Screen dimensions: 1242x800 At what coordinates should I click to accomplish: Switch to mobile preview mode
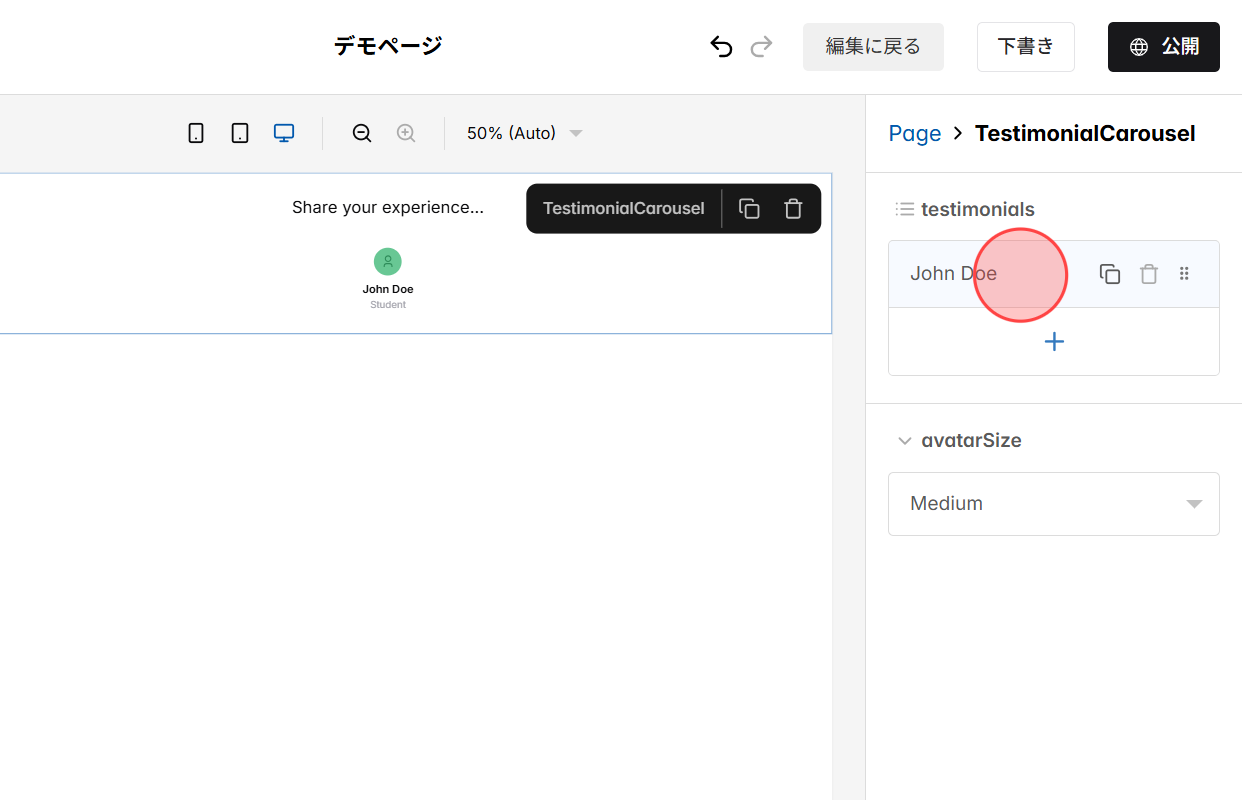(x=196, y=132)
